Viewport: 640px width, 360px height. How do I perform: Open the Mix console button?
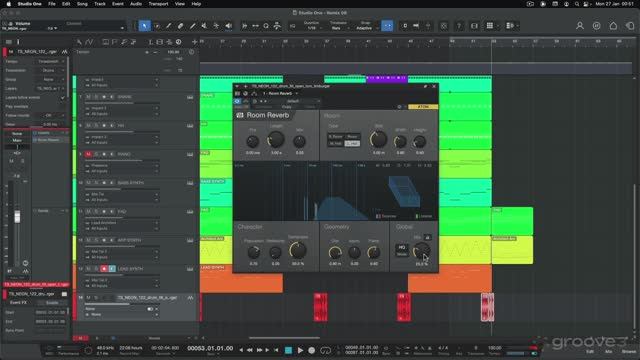(609, 351)
